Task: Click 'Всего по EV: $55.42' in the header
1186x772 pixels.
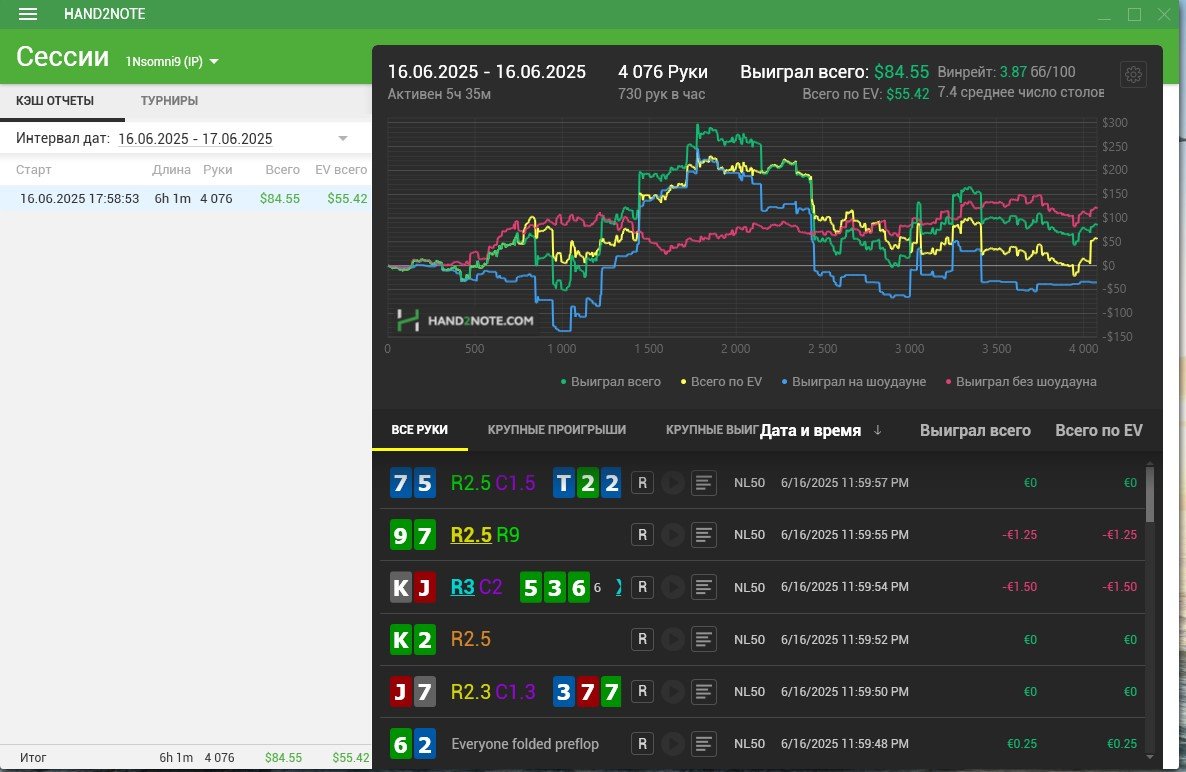Action: 865,94
